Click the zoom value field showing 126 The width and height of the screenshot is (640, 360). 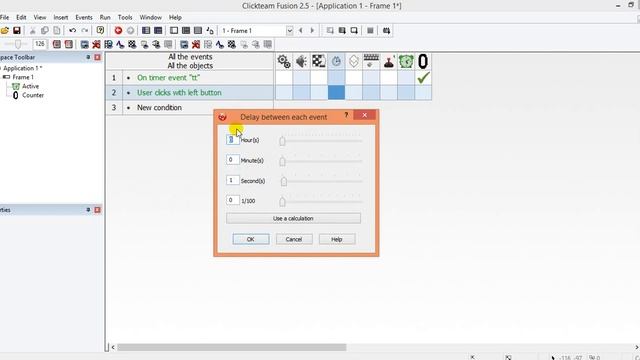click(x=40, y=44)
